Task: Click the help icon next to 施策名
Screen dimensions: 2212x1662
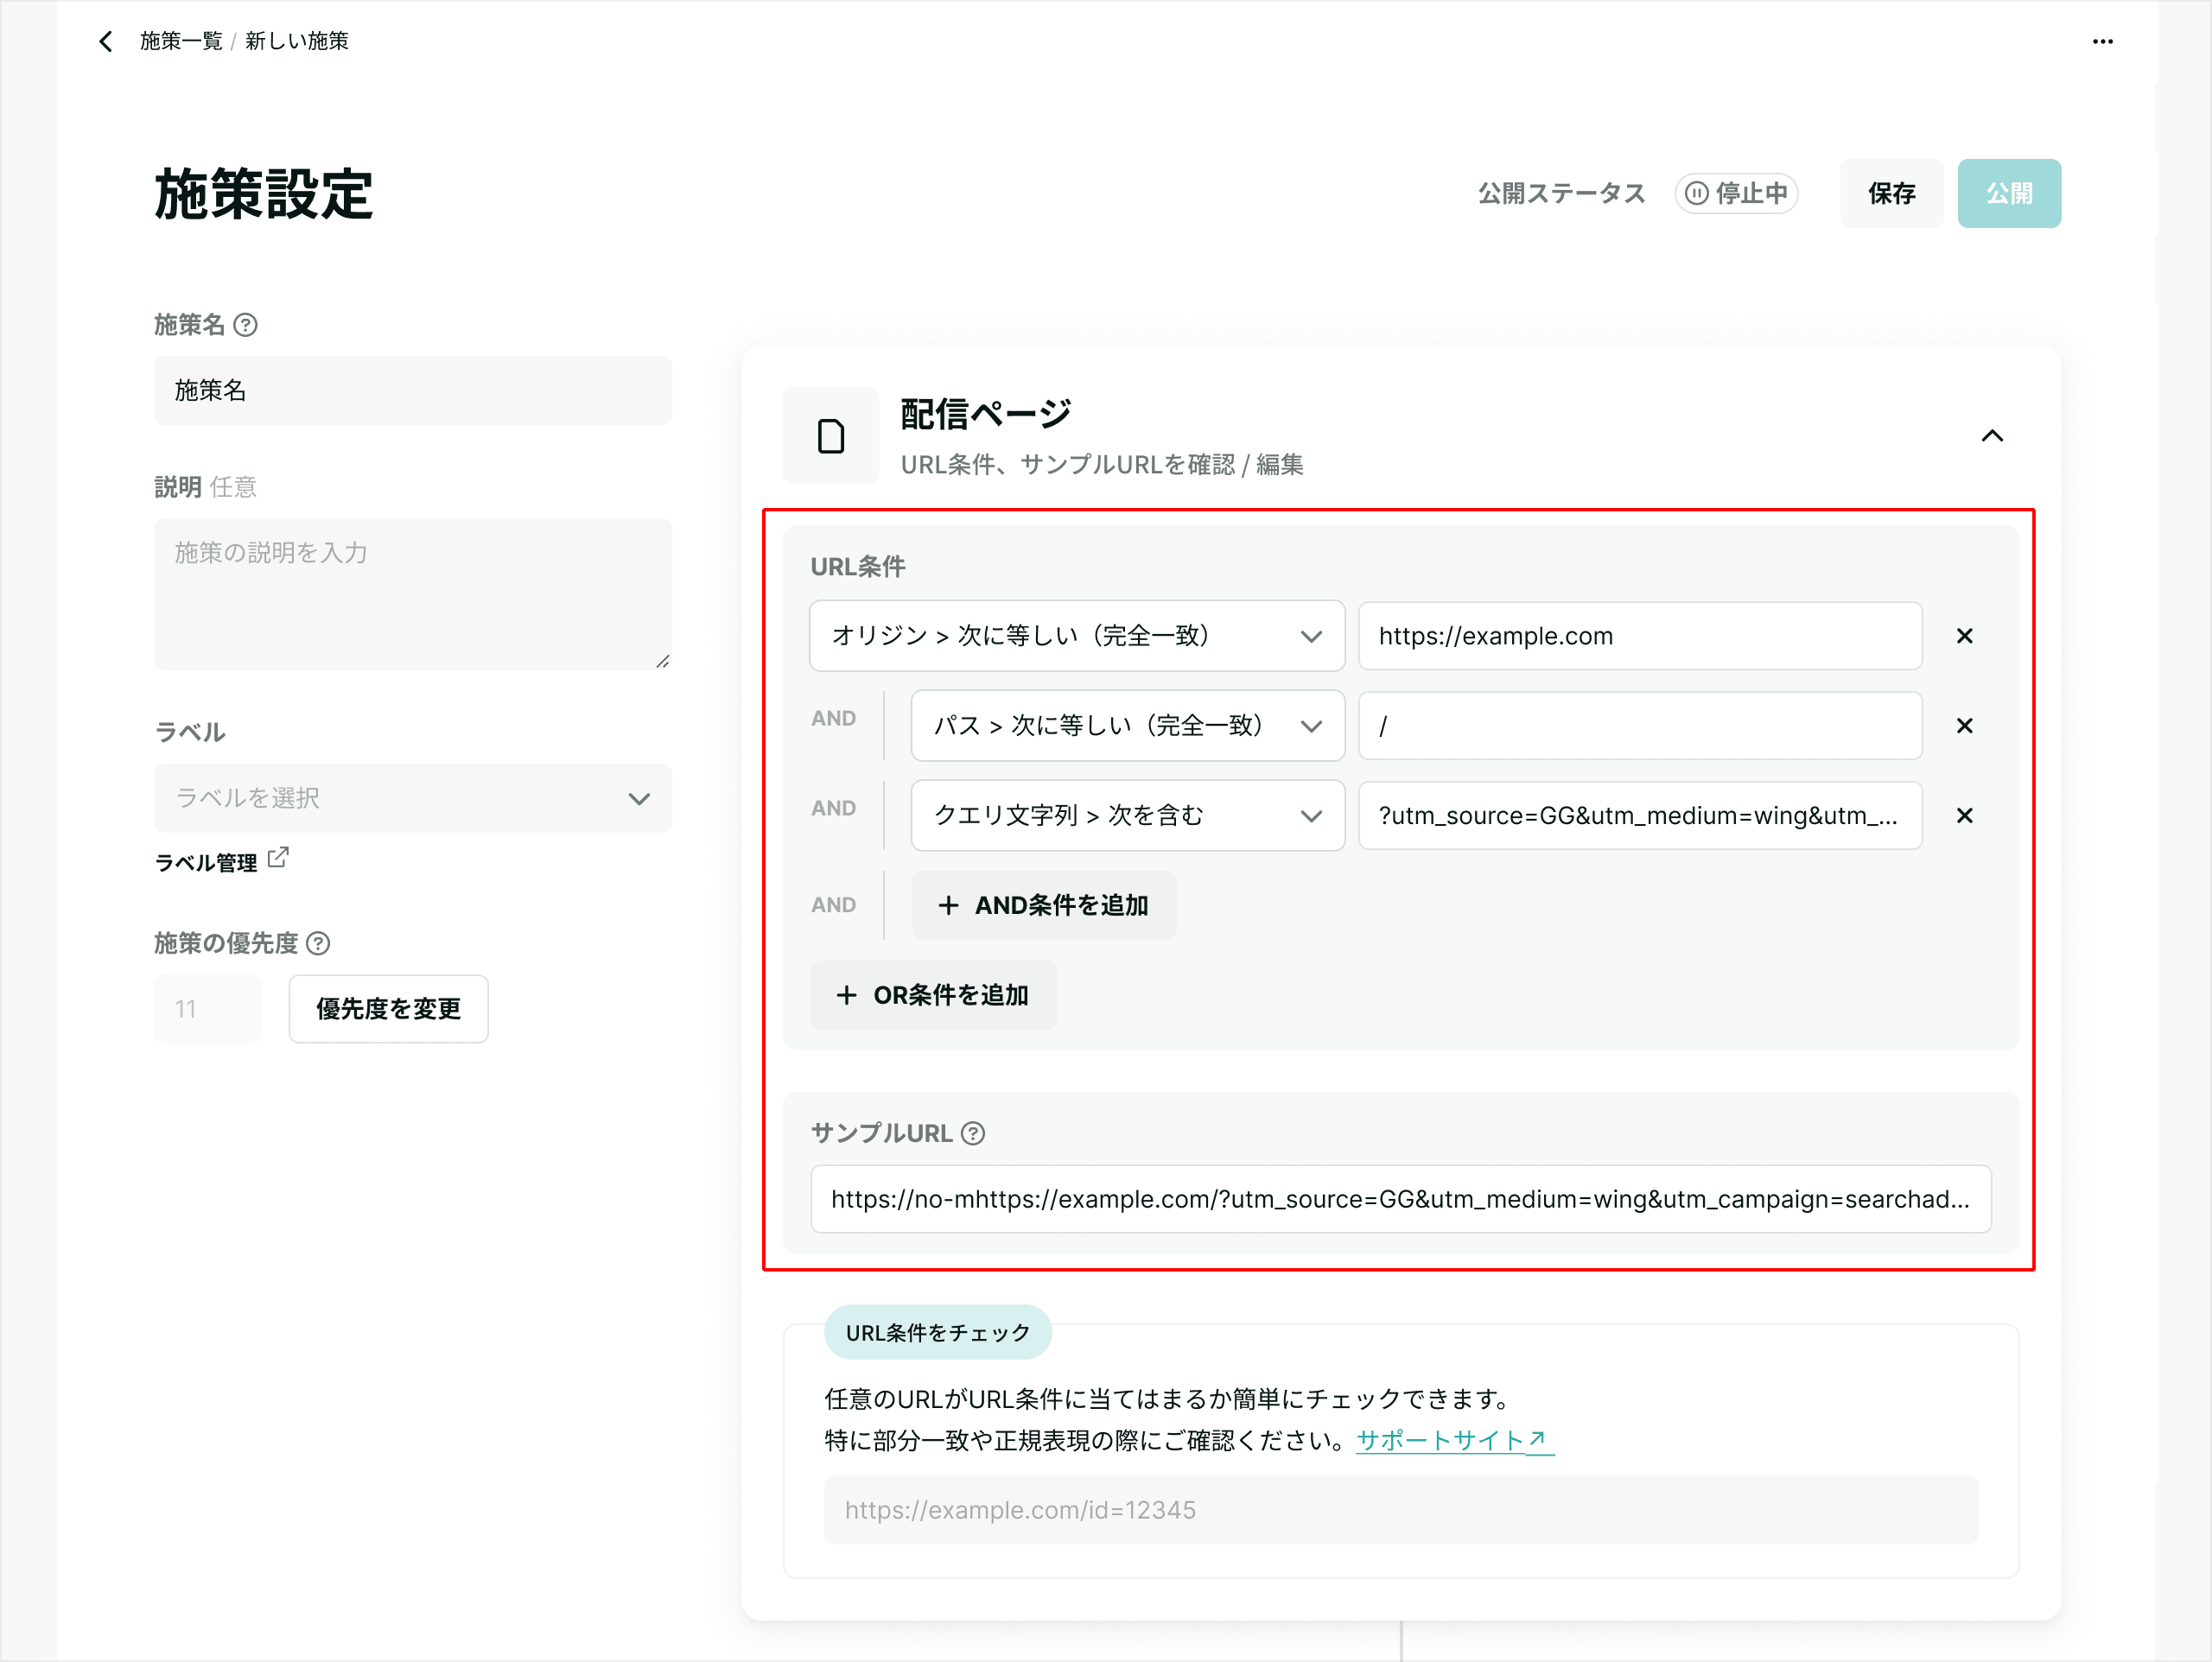Action: [245, 325]
